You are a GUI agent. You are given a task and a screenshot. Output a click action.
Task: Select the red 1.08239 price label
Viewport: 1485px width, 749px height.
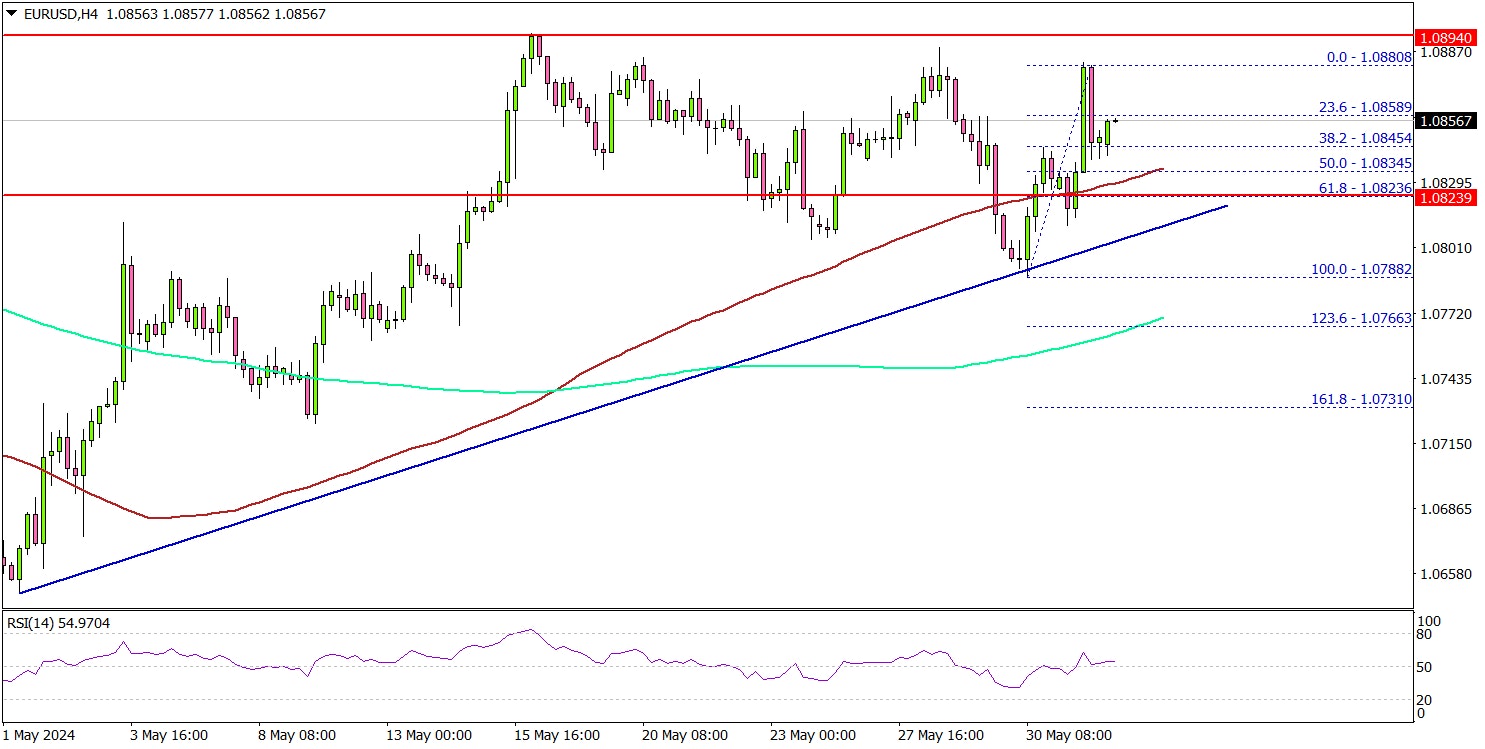[x=1449, y=199]
